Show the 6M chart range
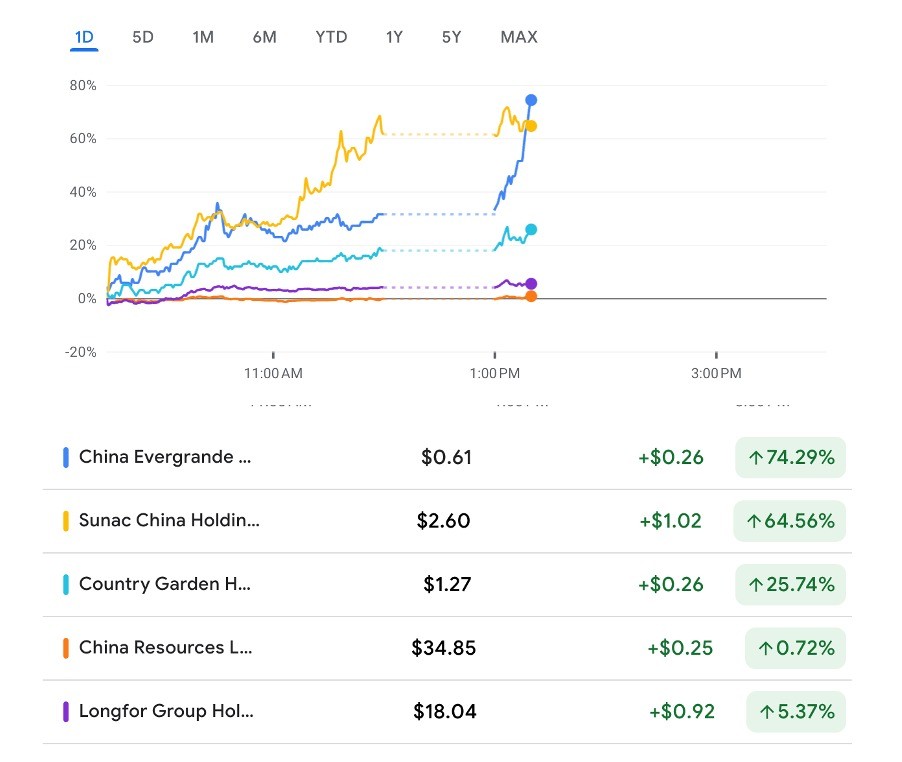Viewport: 902px width, 762px height. [265, 37]
